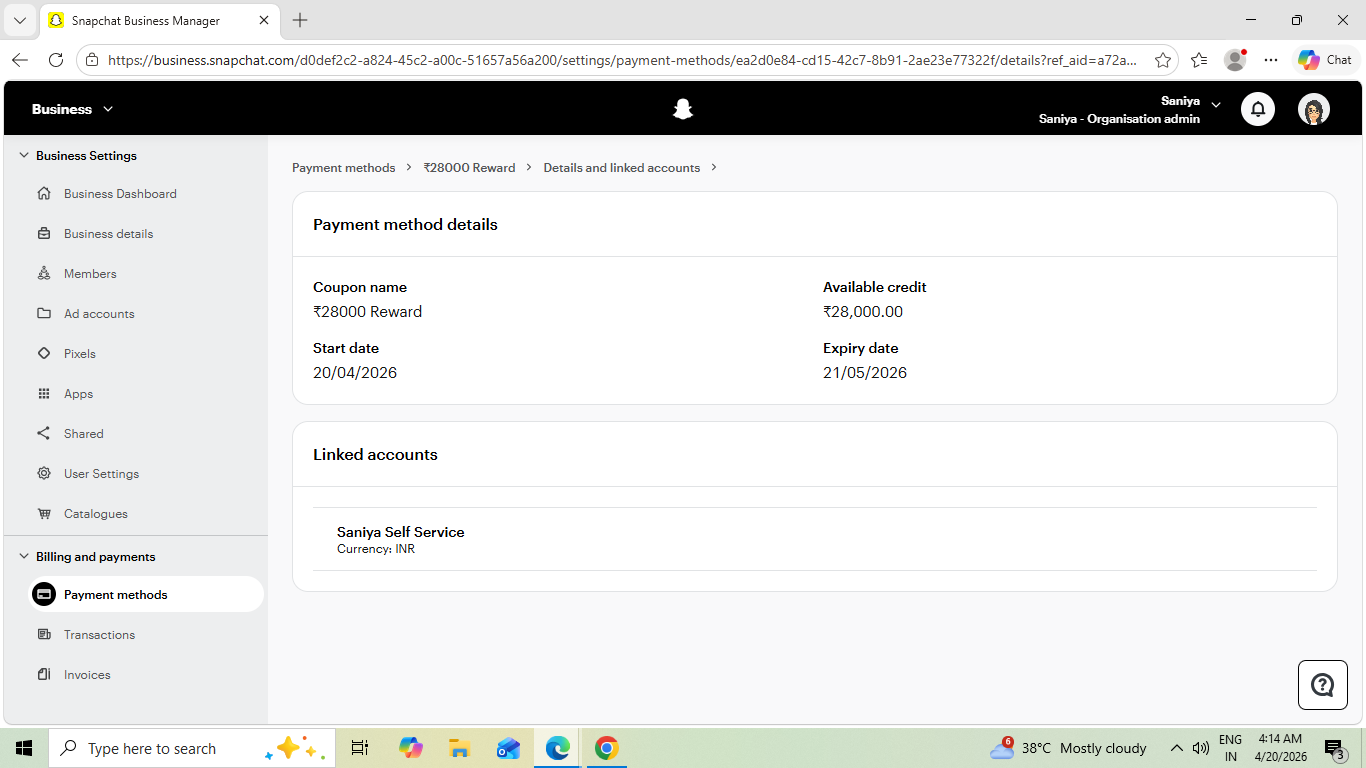The width and height of the screenshot is (1366, 768).
Task: Bookmark page with the star icon
Action: pyautogui.click(x=1162, y=60)
